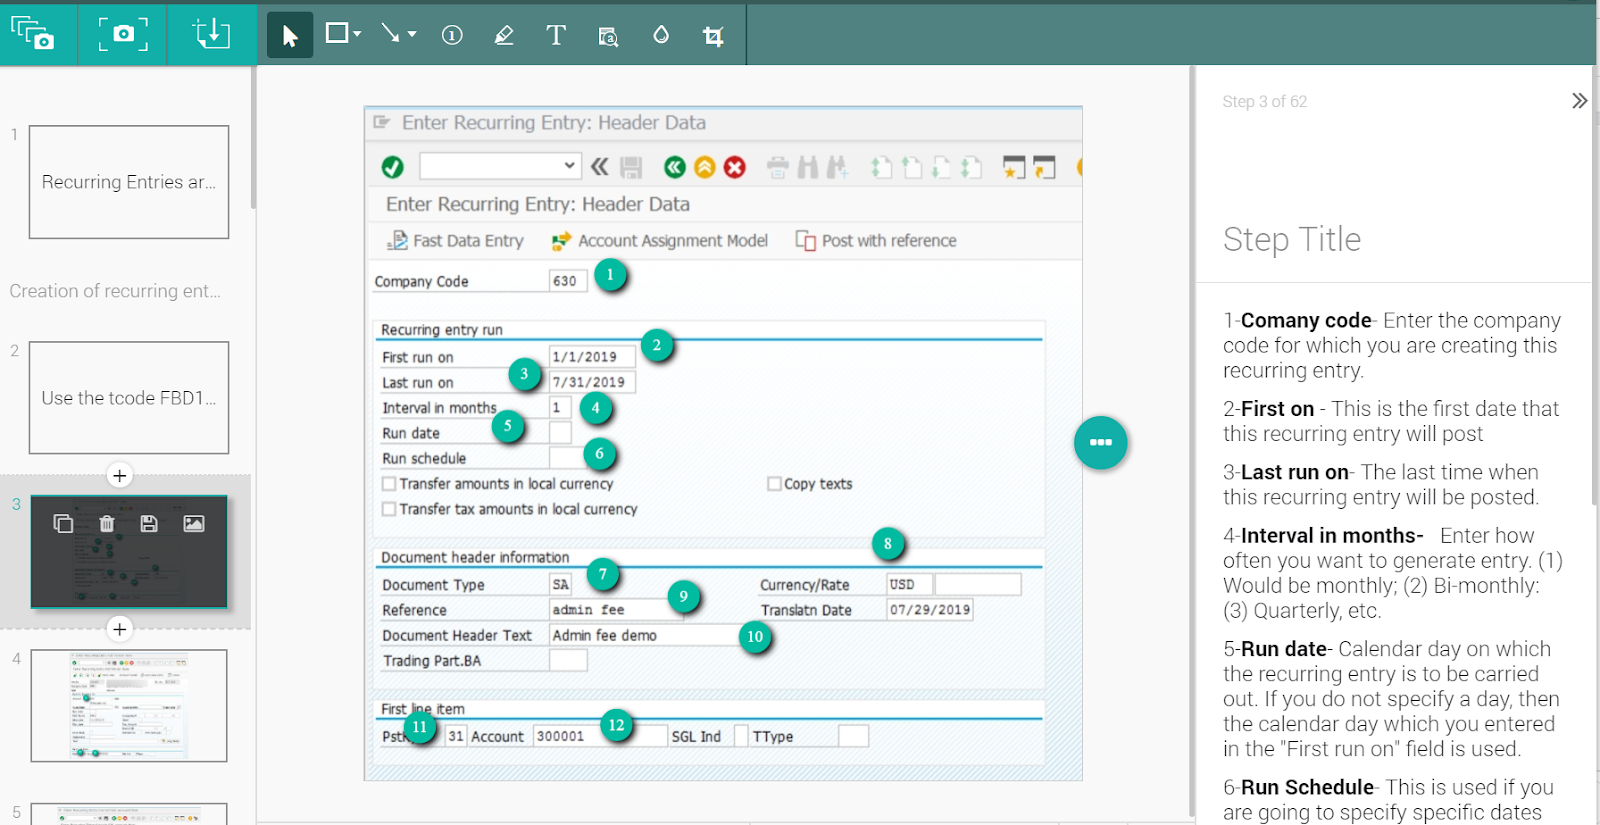Click the magnify text search tool
Image resolution: width=1600 pixels, height=825 pixels.
coord(608,37)
